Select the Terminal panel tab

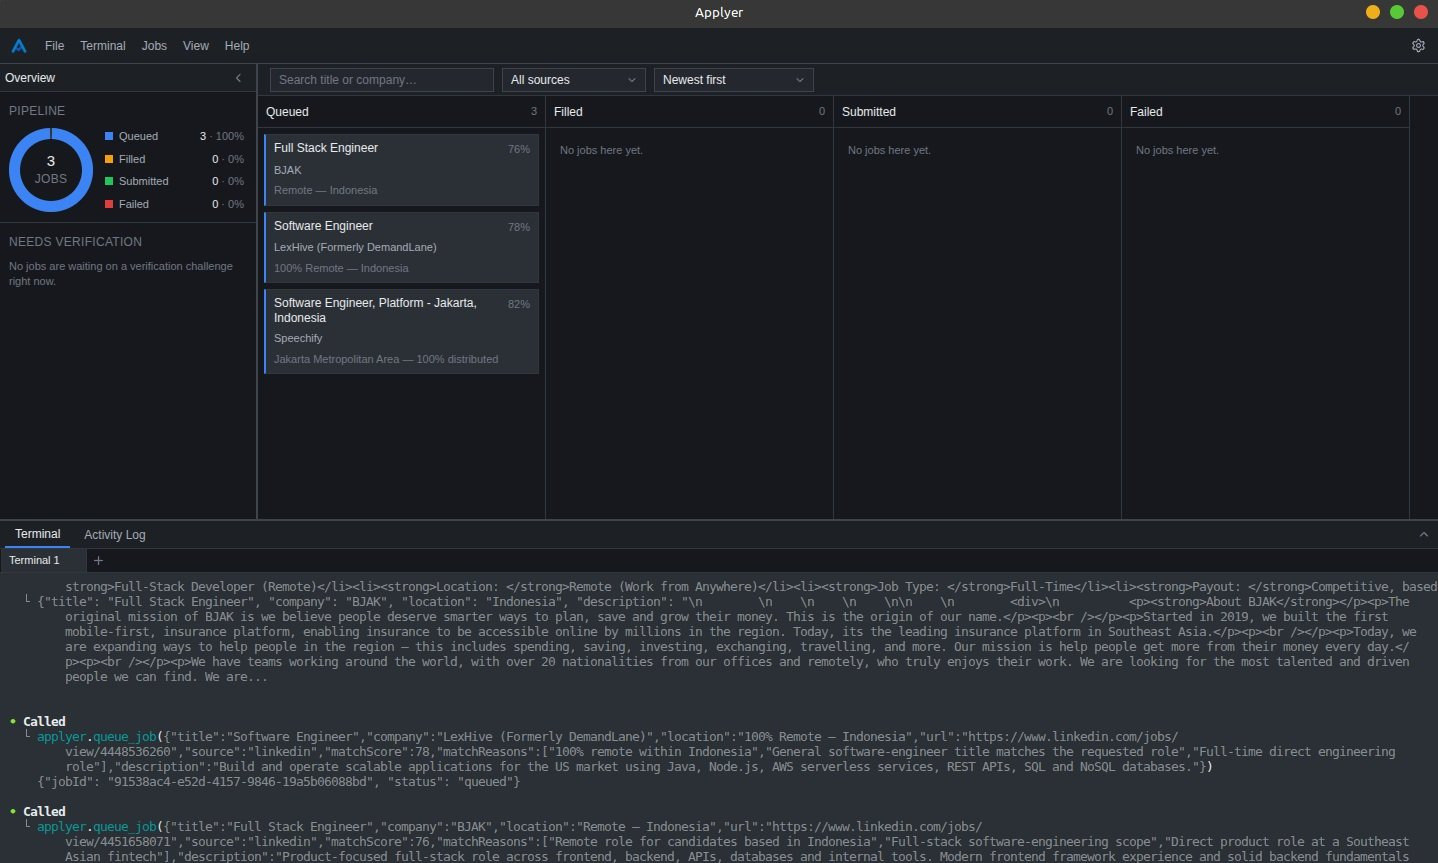37,534
